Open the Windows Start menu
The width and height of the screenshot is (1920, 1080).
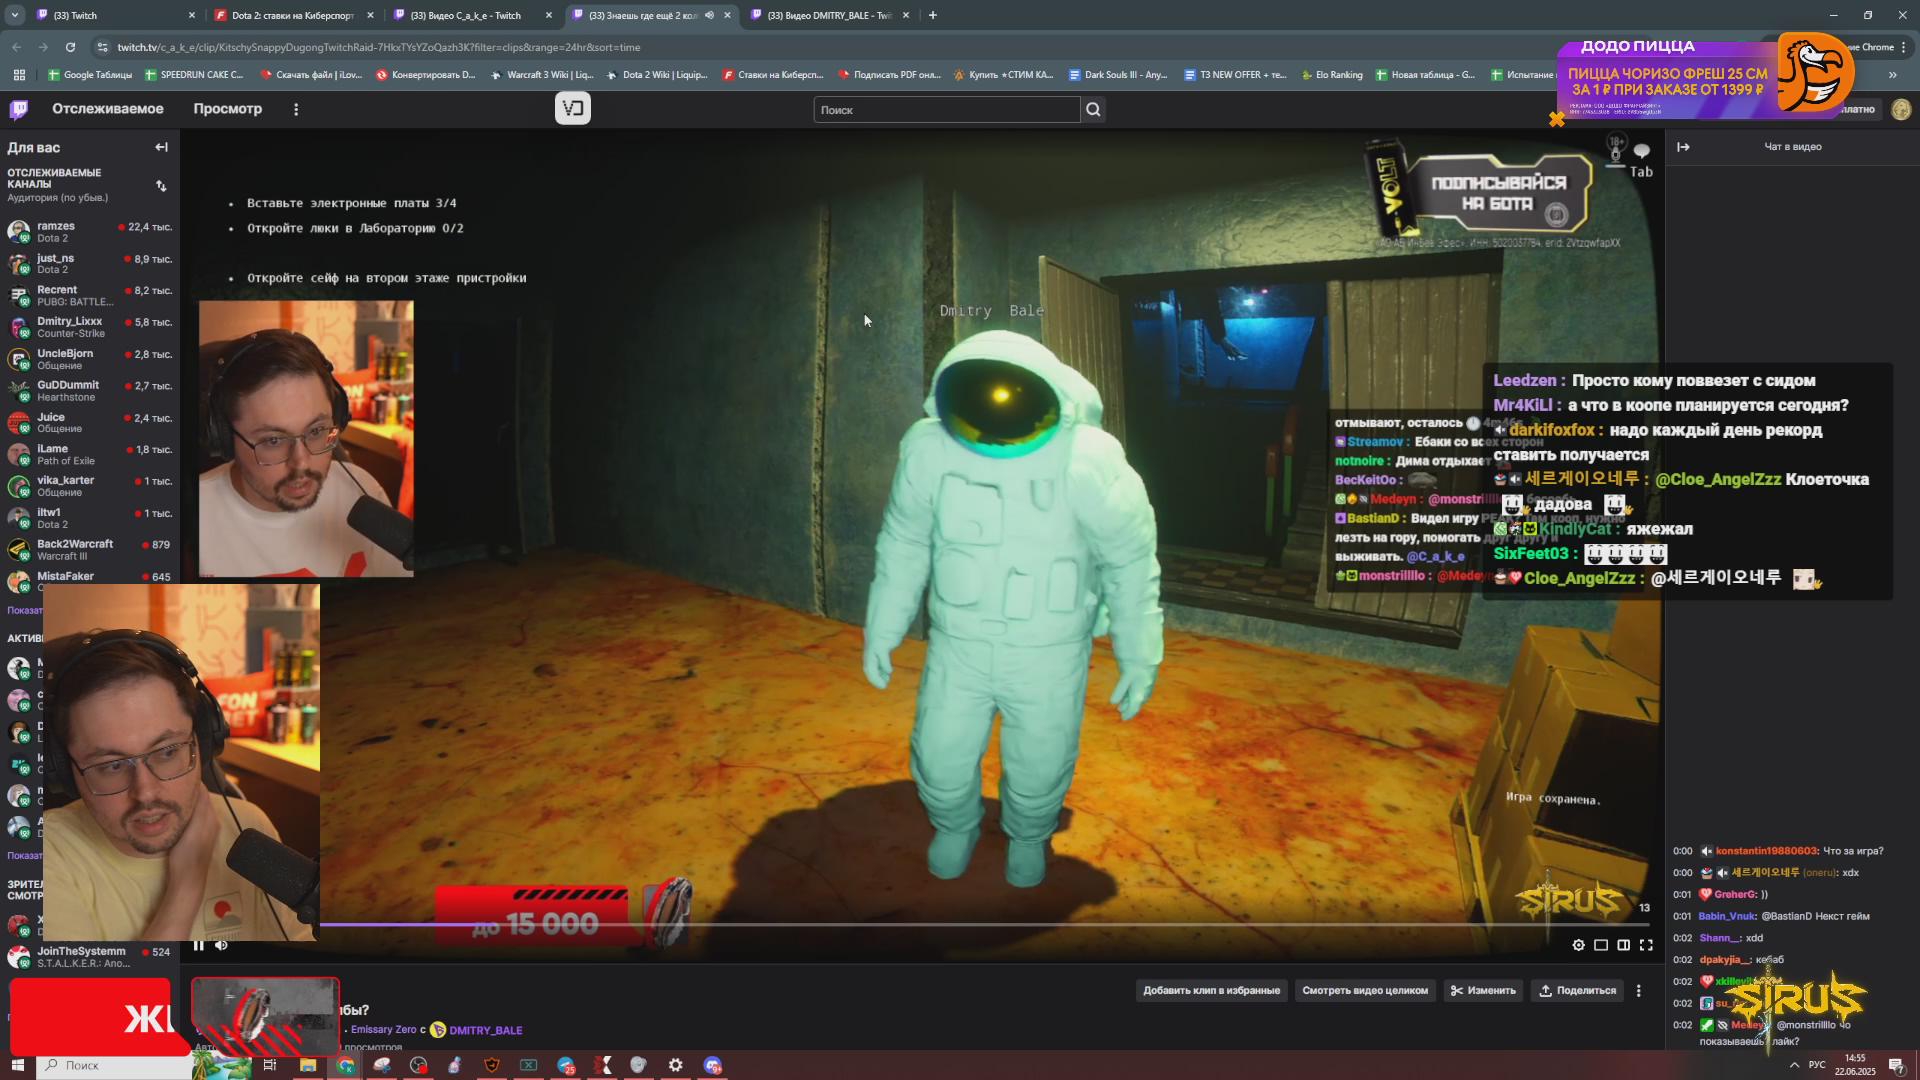(17, 1065)
